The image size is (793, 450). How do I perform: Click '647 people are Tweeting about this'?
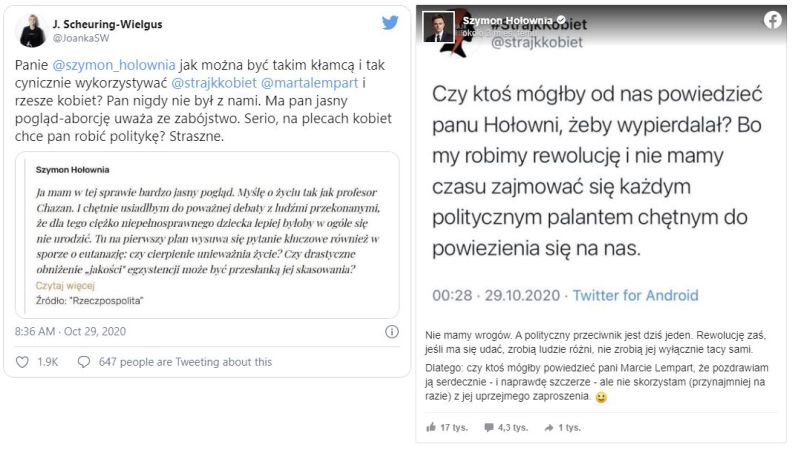point(185,362)
